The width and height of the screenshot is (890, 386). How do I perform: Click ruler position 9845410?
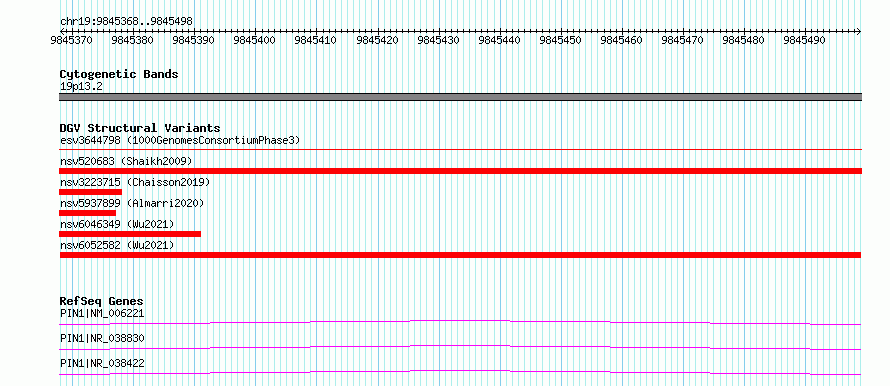click(x=316, y=40)
